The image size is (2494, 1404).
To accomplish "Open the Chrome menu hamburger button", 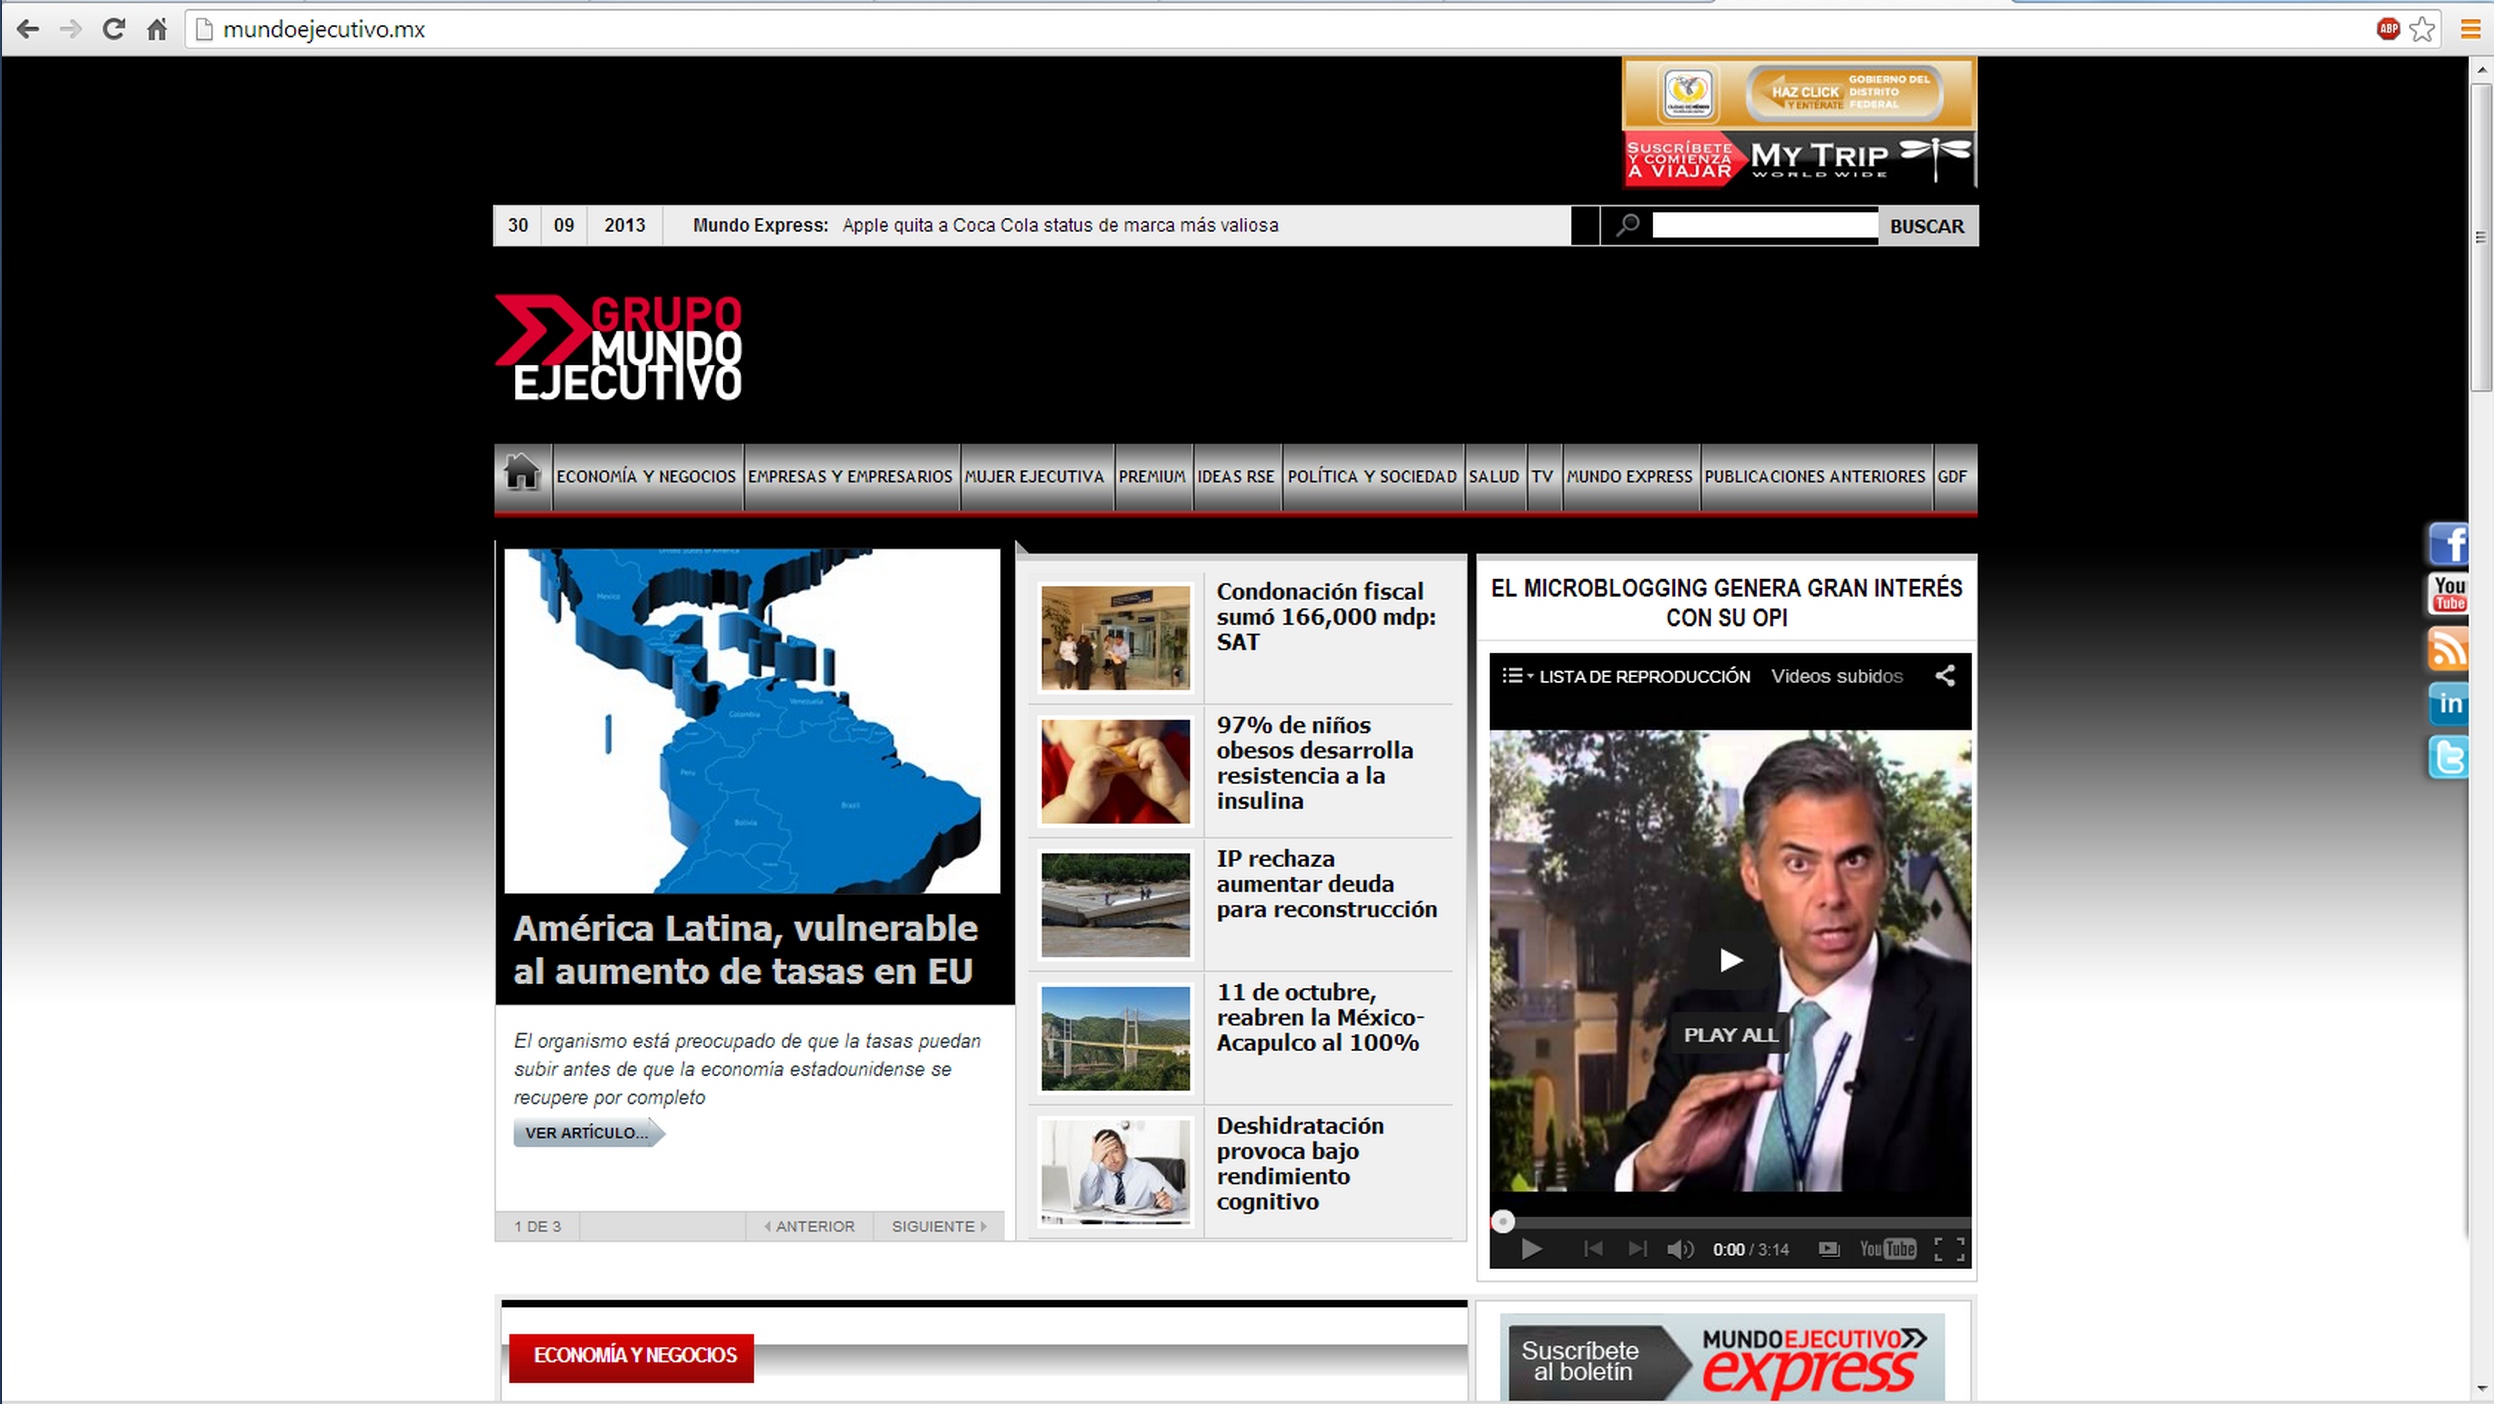I will coord(2470,29).
